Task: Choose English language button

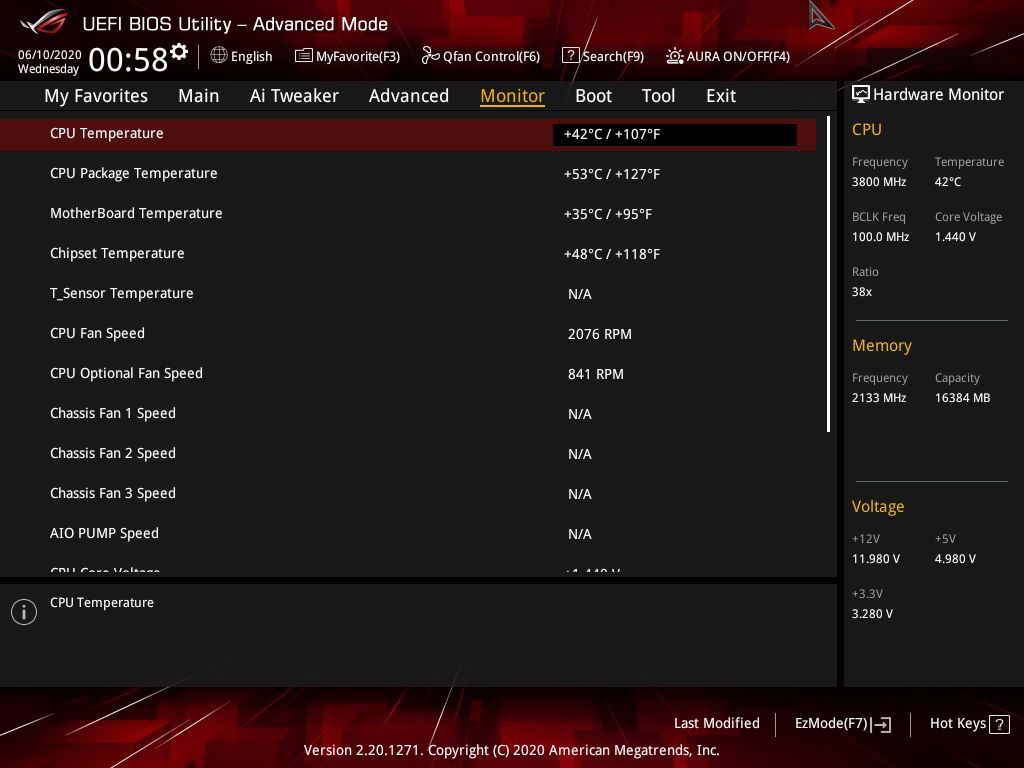Action: tap(251, 57)
